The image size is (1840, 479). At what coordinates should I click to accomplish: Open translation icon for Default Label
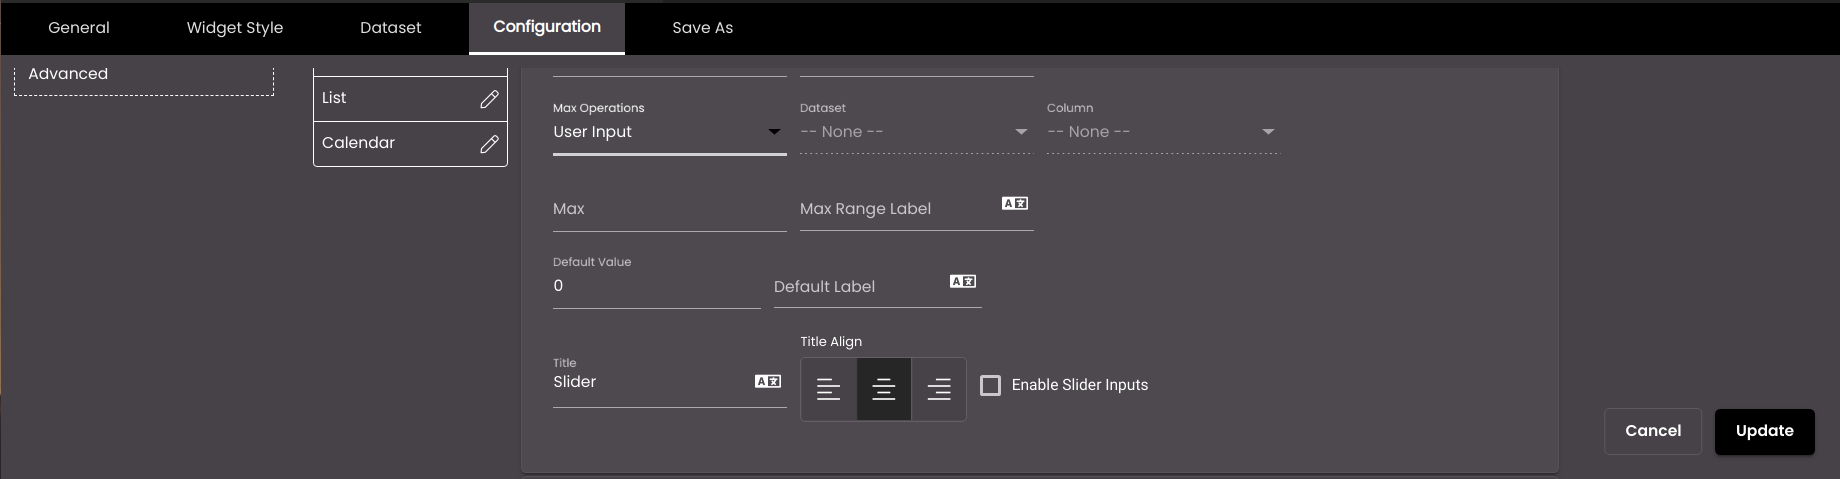[x=963, y=281]
